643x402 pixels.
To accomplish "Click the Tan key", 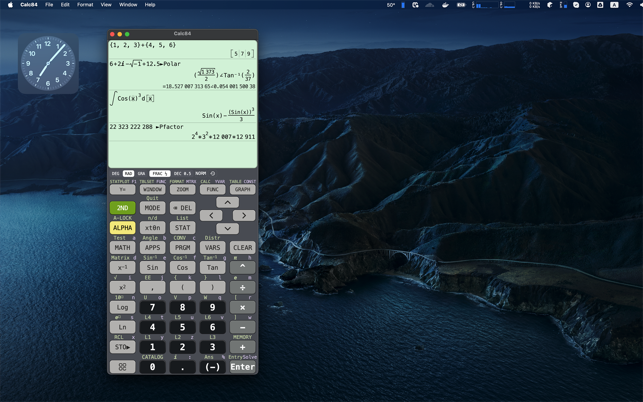I will (x=212, y=267).
